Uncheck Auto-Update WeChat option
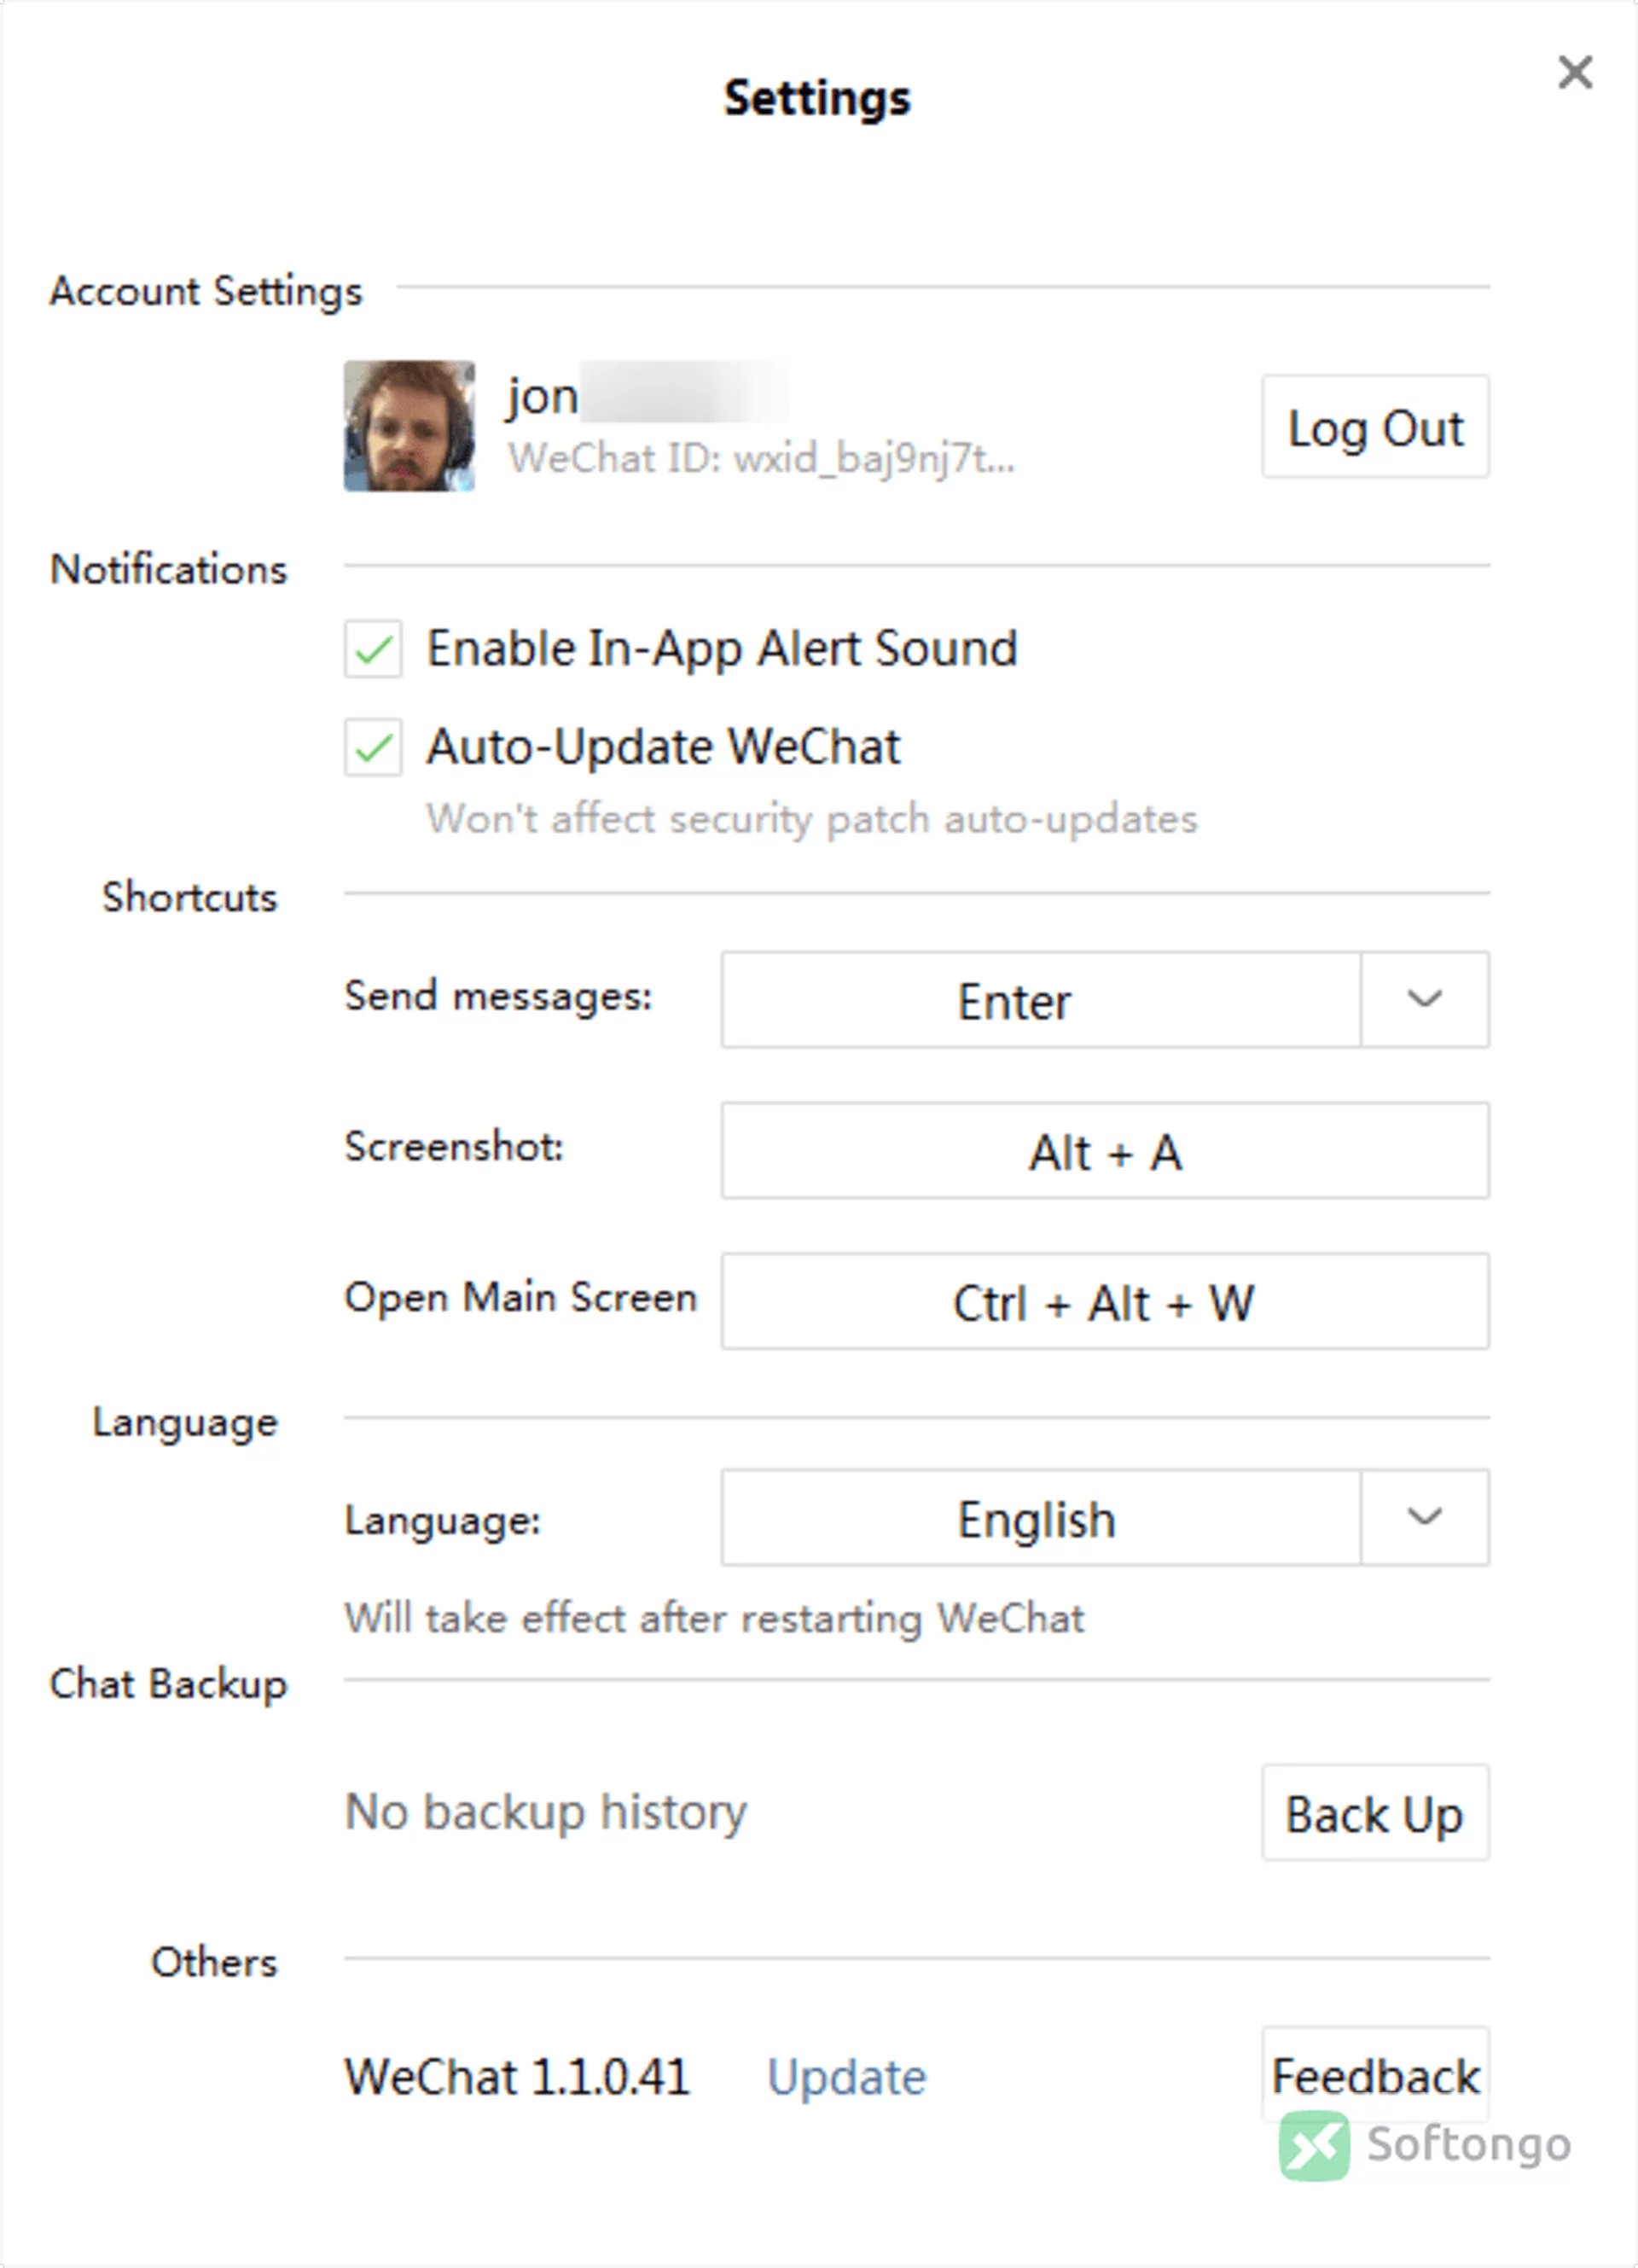Image resolution: width=1638 pixels, height=2268 pixels. coord(373,747)
